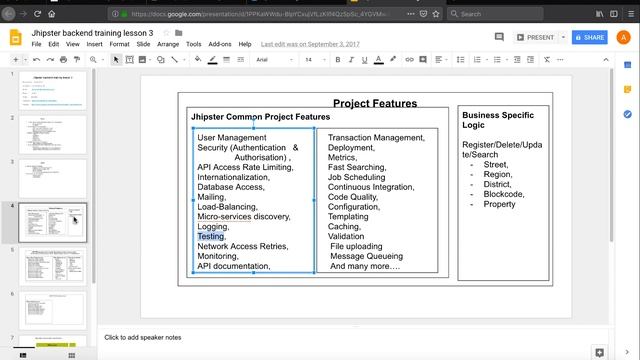Open last edit history link

point(310,44)
